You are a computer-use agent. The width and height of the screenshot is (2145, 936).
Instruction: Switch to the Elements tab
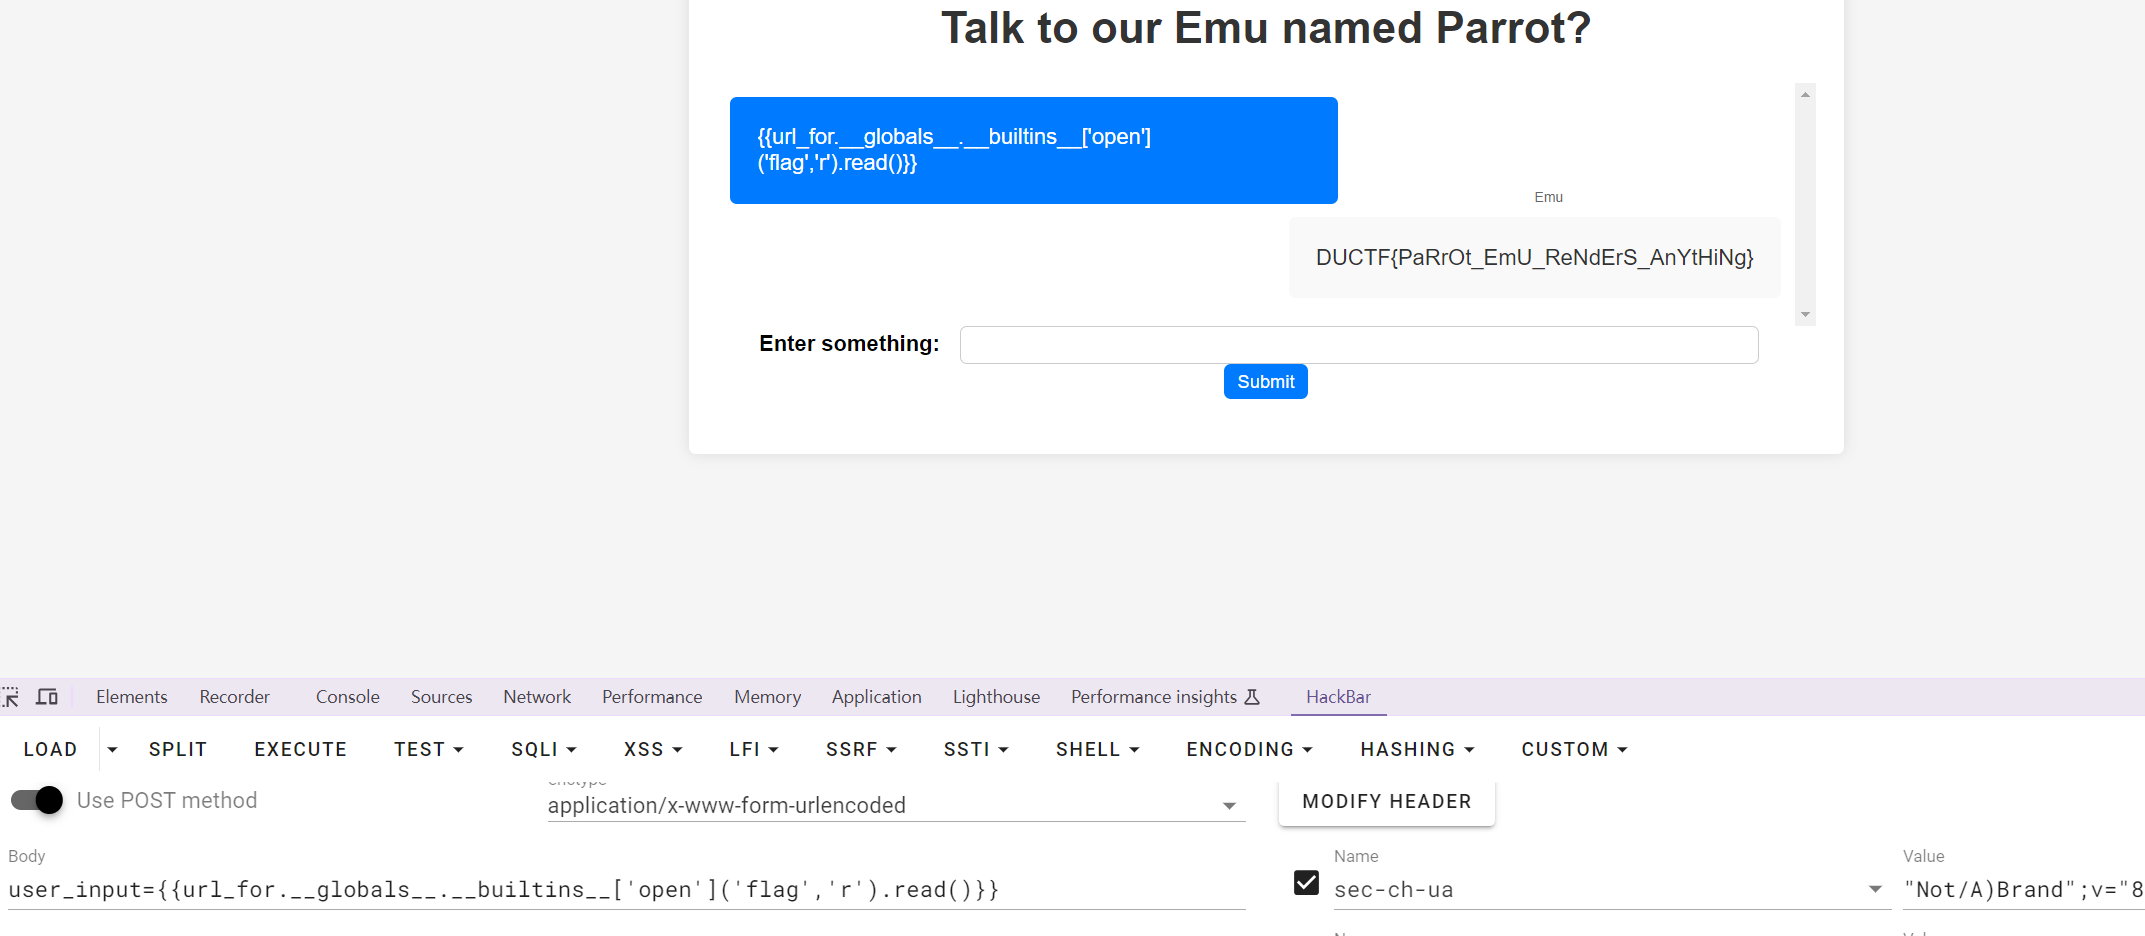(x=132, y=697)
